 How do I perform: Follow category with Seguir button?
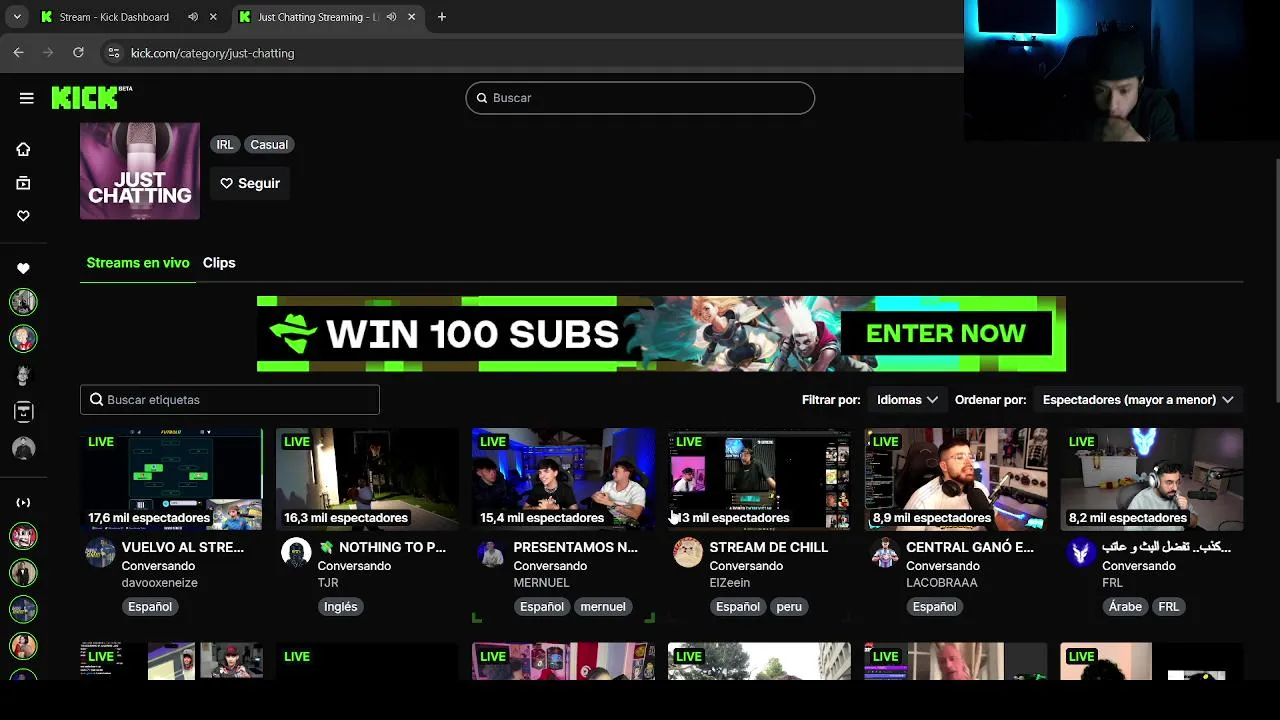tap(250, 183)
